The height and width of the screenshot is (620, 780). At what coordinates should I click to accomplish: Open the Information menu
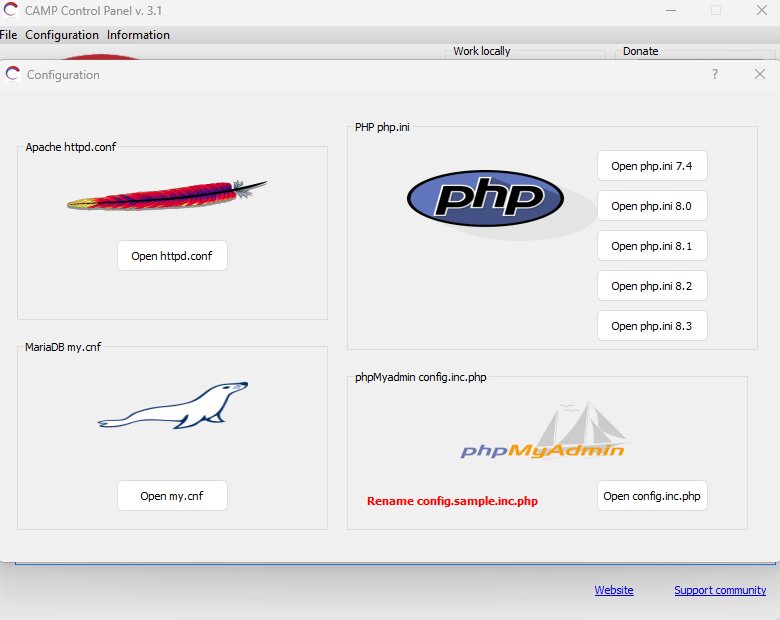tap(138, 35)
